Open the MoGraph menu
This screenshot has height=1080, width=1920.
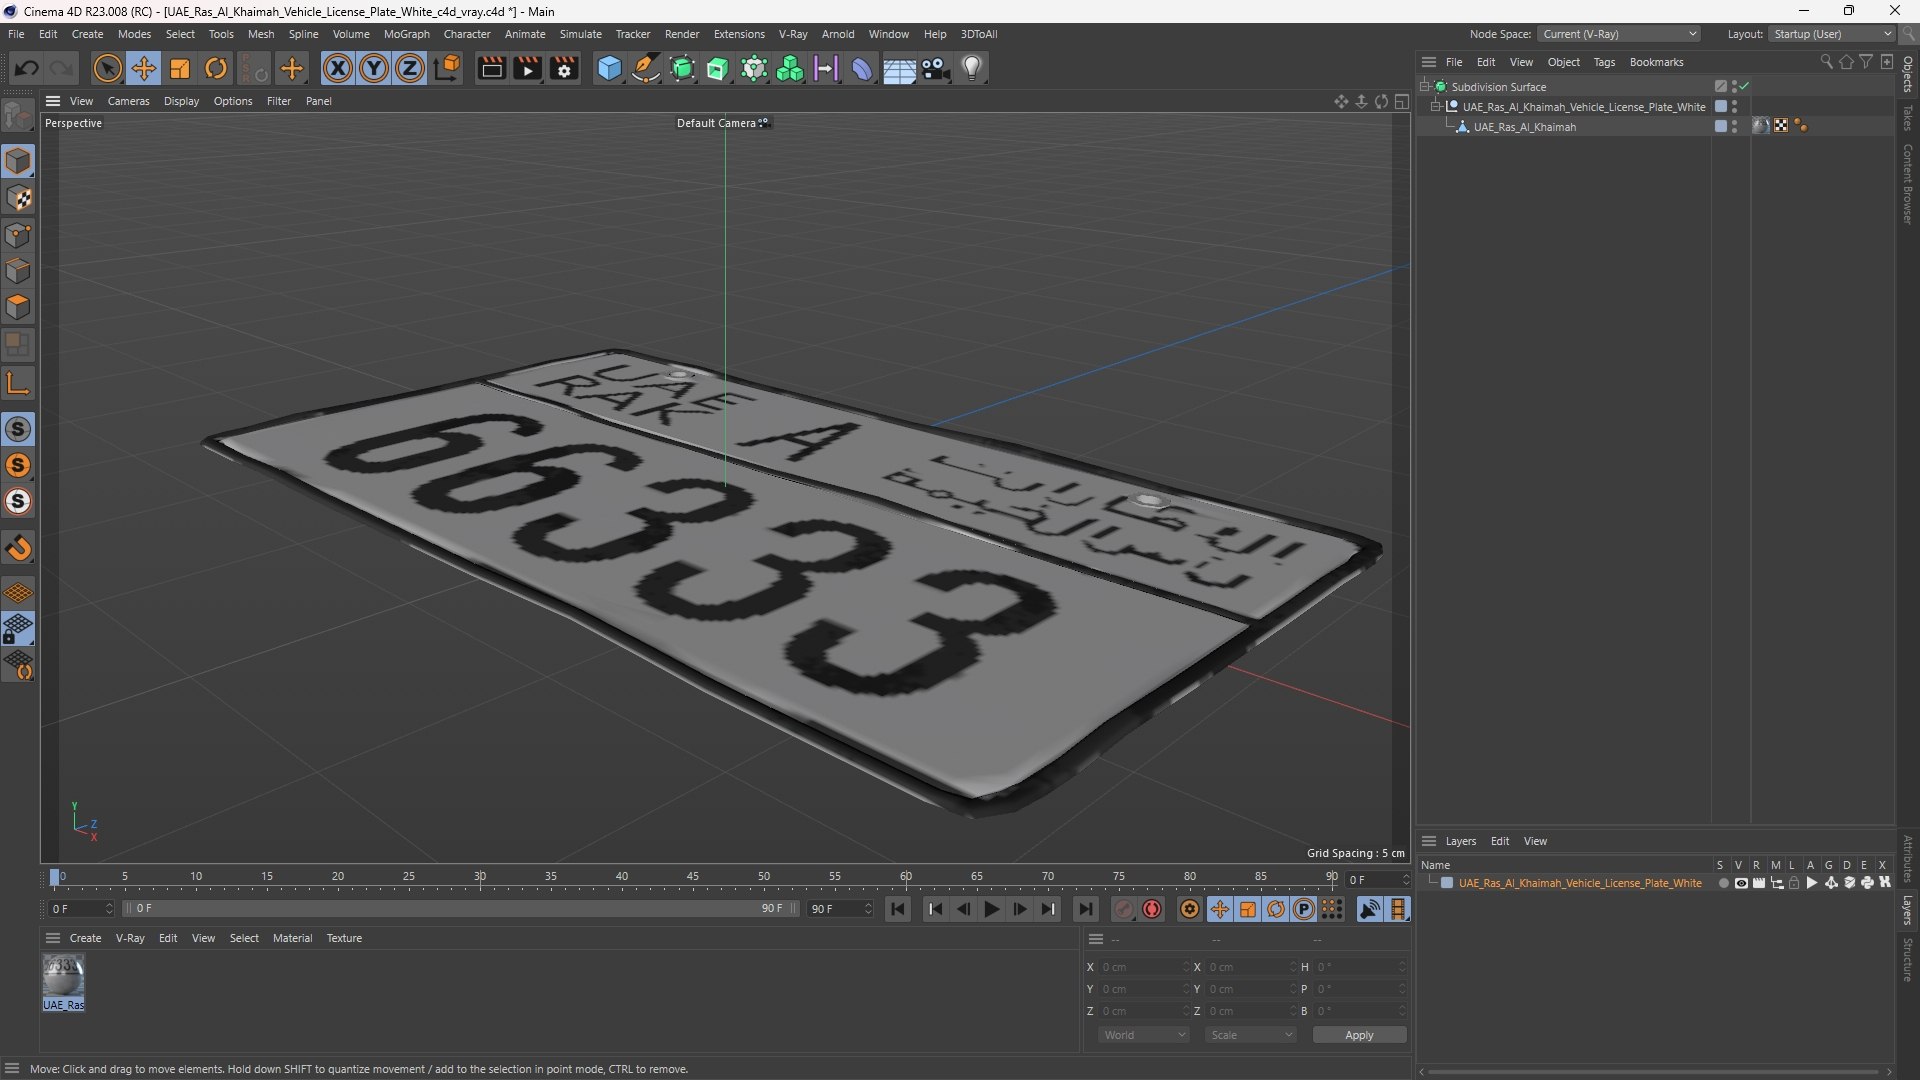click(x=406, y=34)
